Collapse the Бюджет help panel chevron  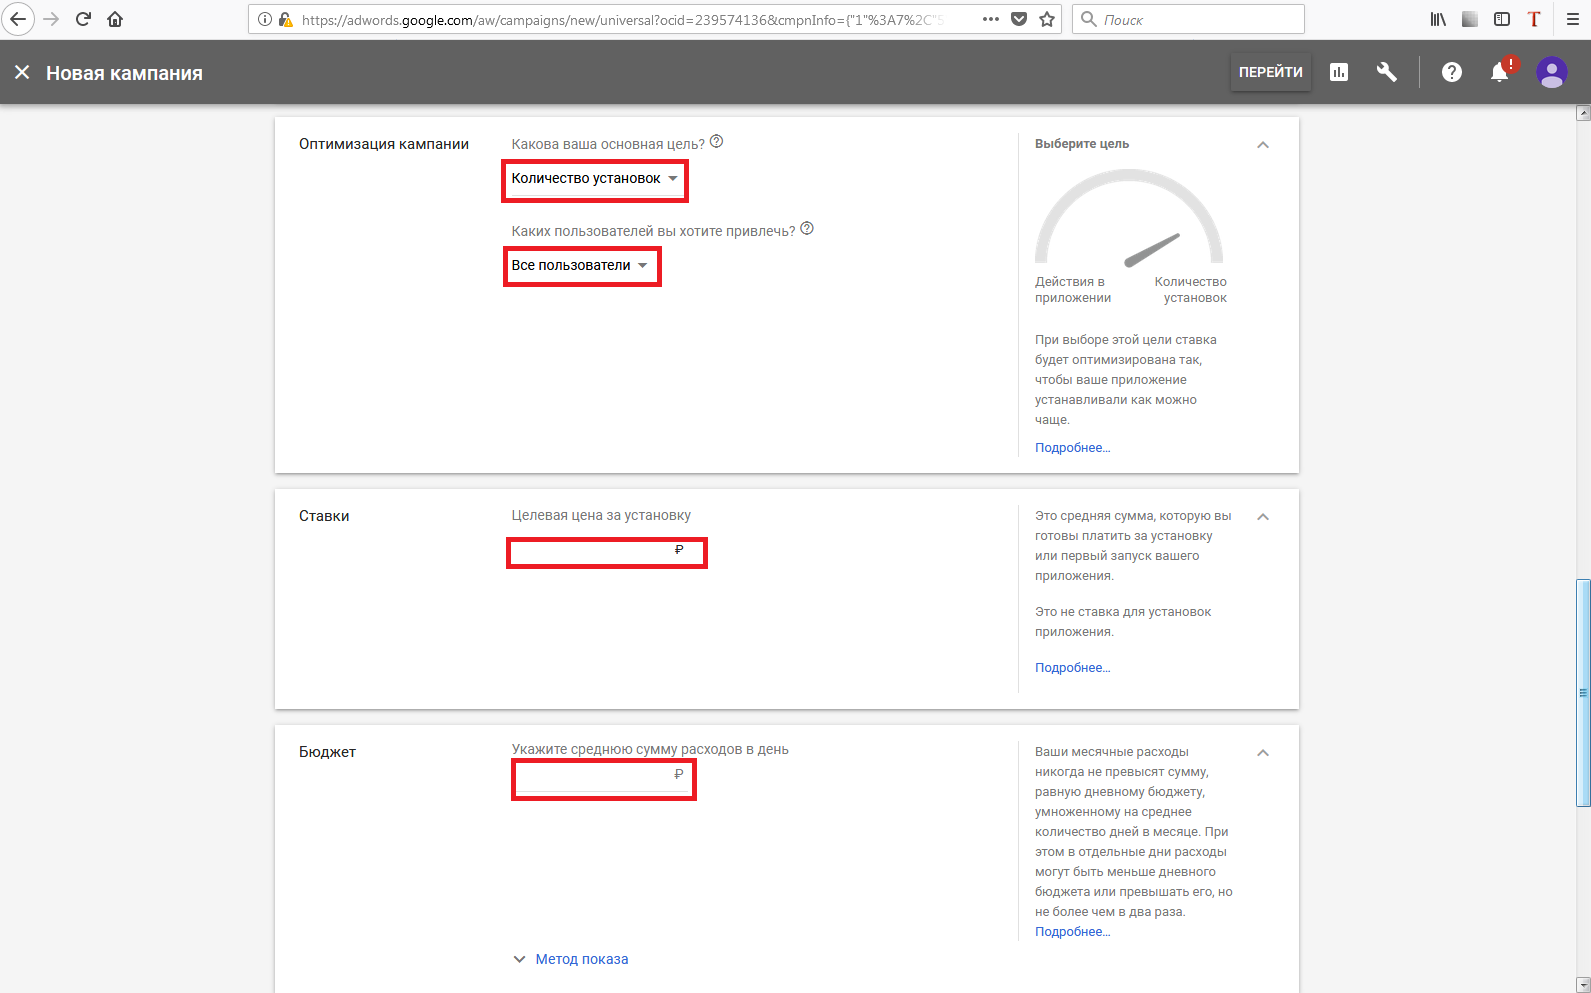(1263, 753)
